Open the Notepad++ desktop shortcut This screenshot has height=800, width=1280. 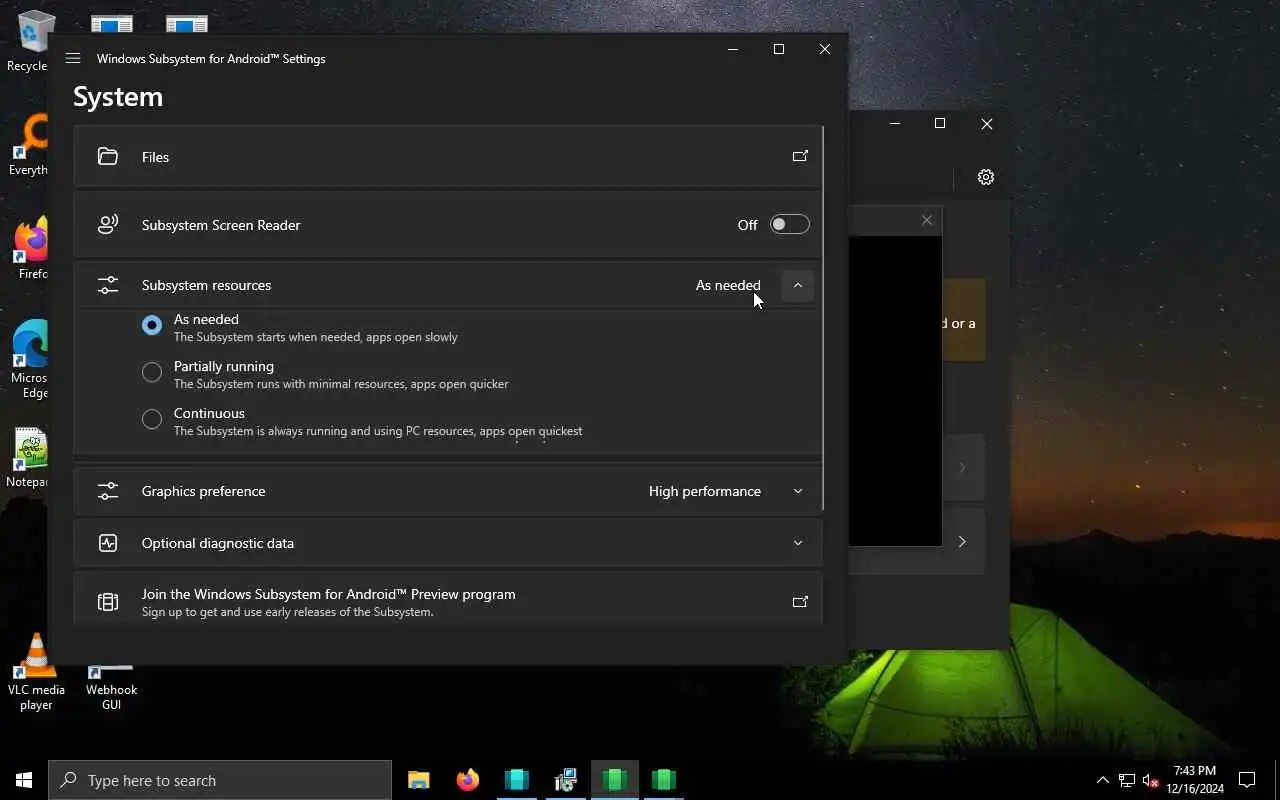(28, 458)
